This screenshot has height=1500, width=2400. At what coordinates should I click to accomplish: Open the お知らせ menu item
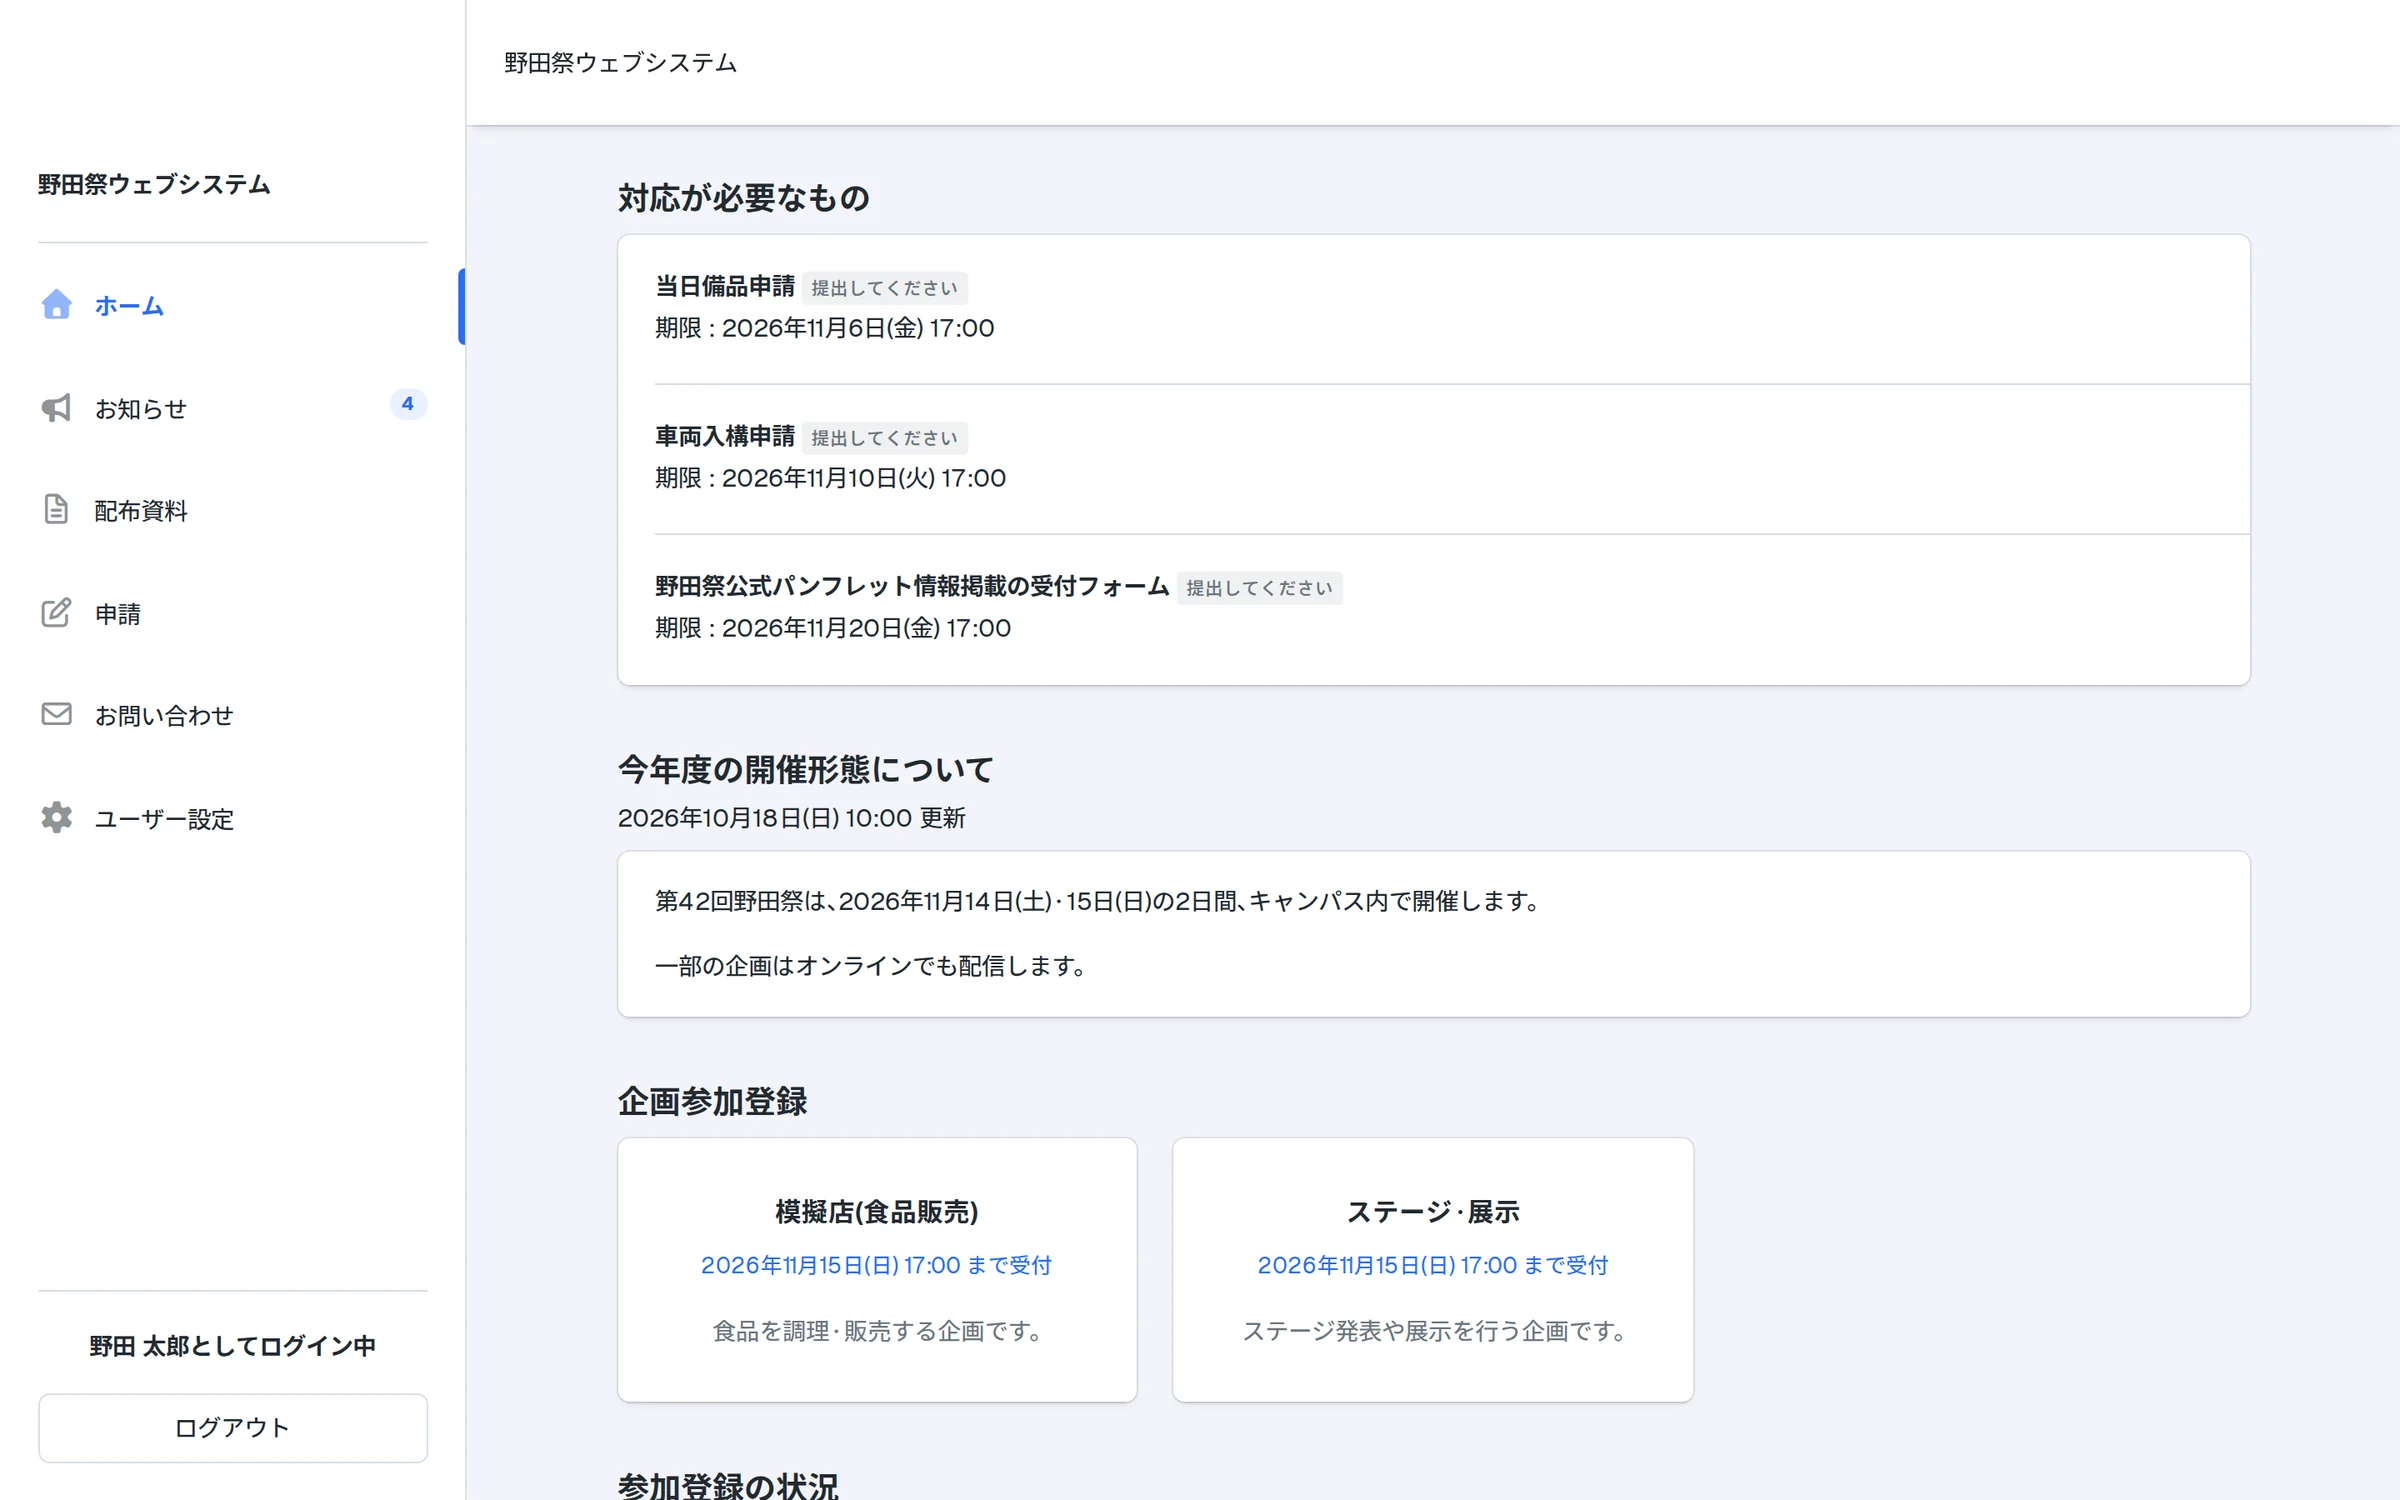point(233,408)
